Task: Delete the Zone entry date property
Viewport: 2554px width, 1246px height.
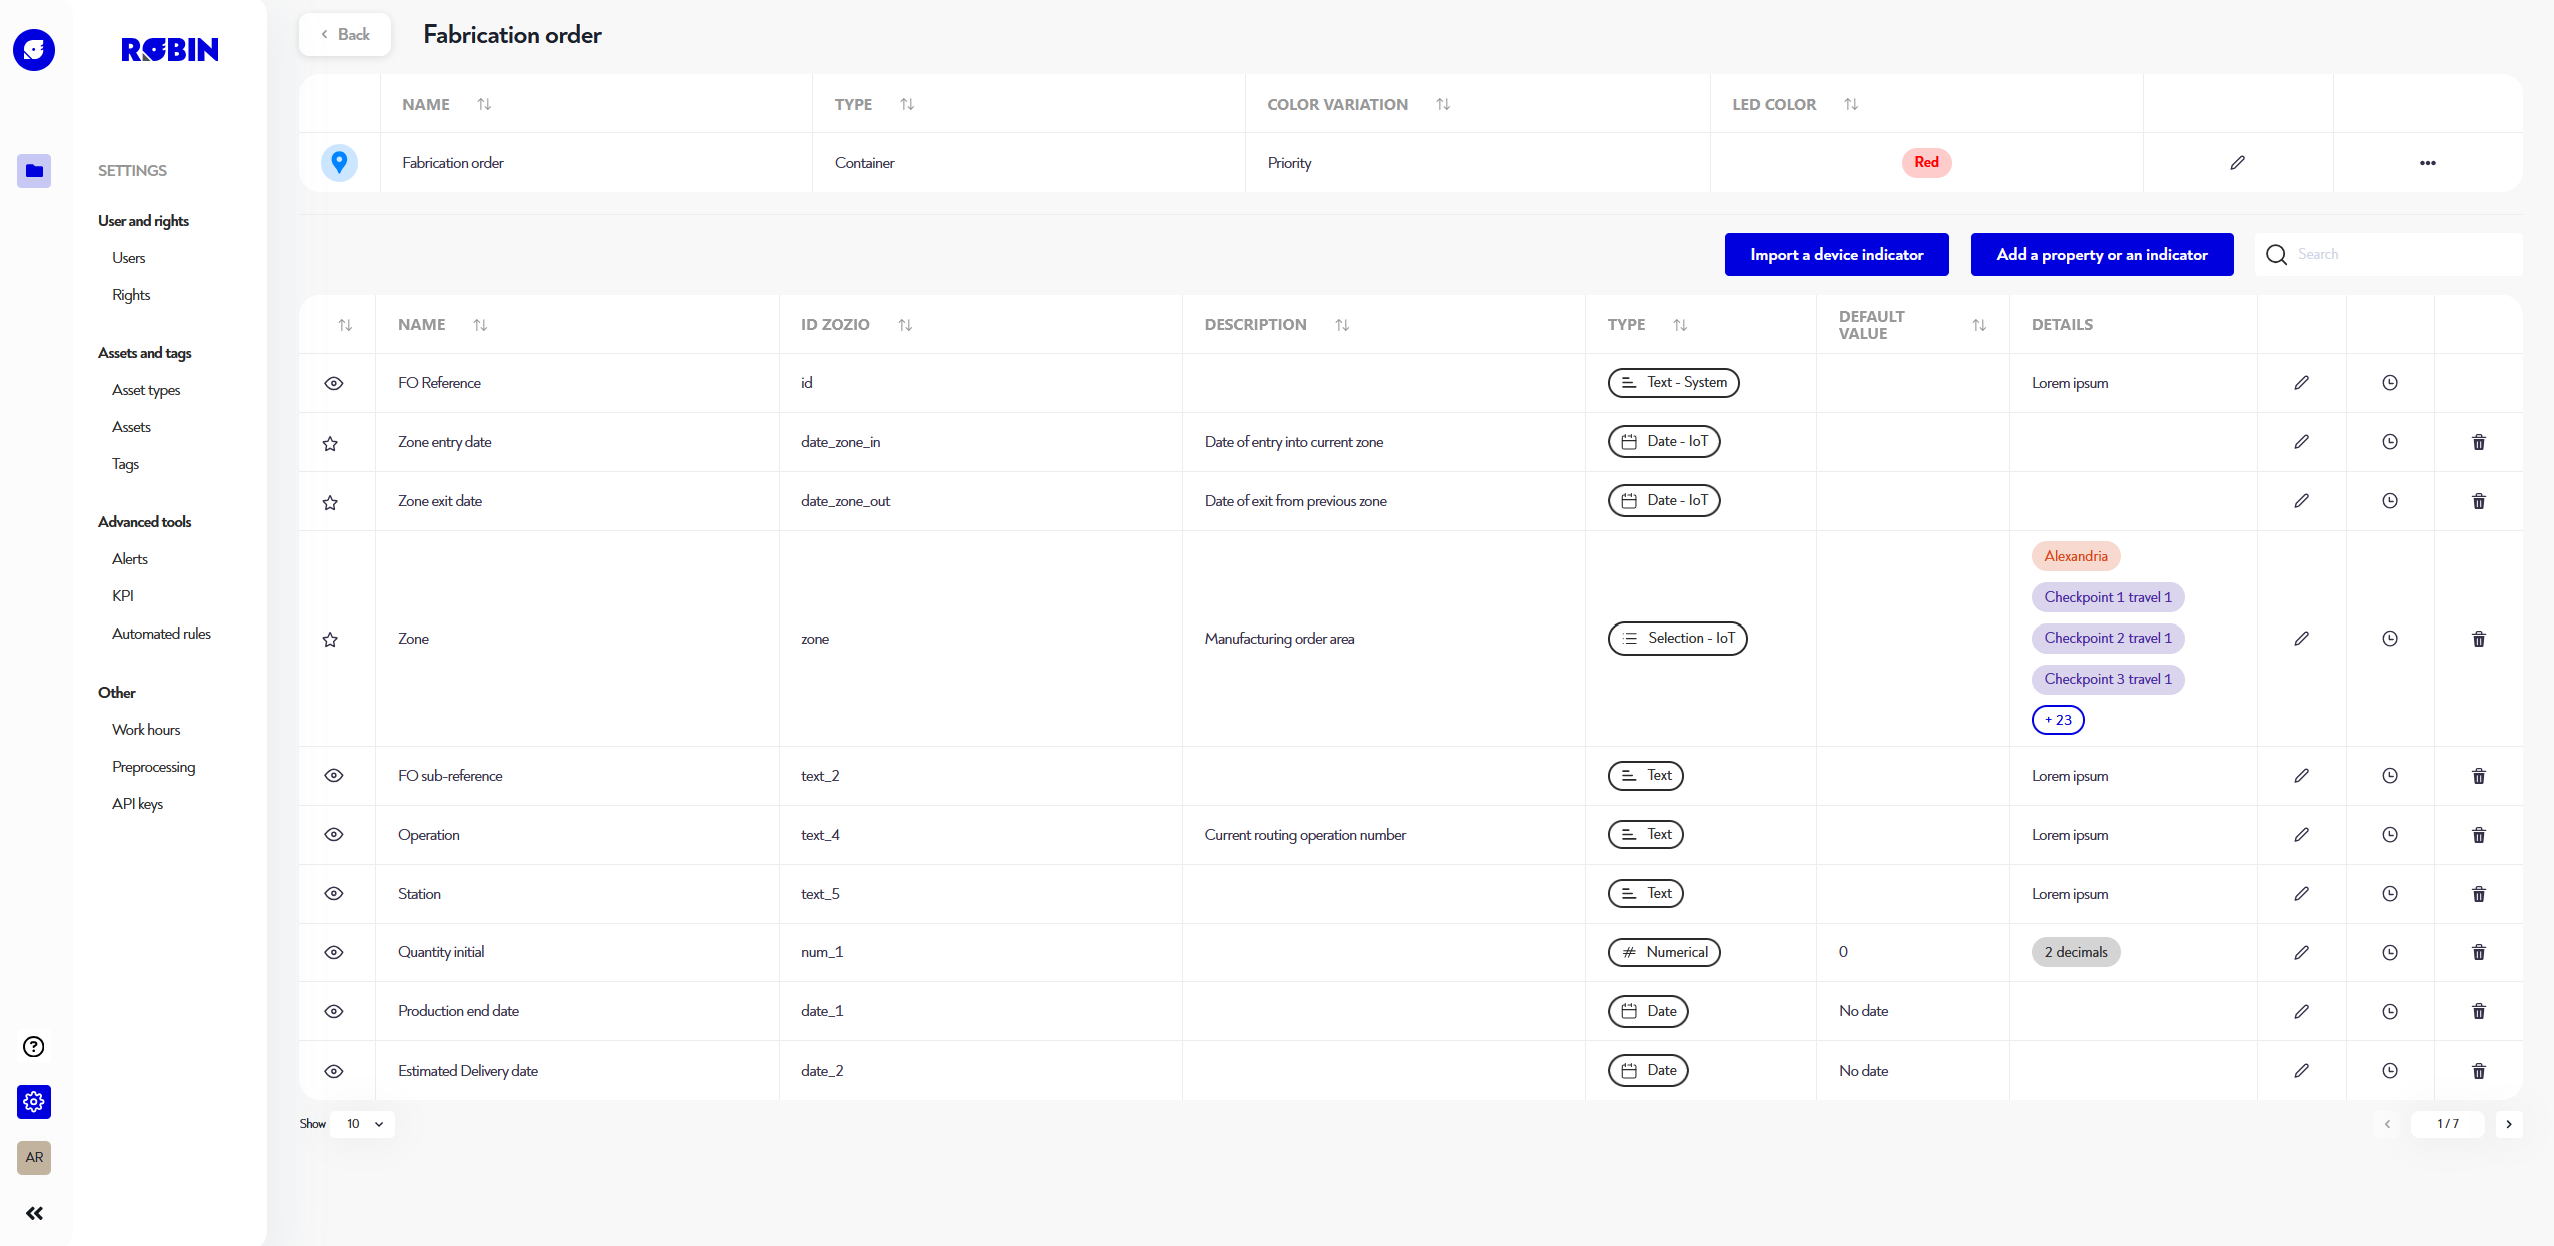Action: pyautogui.click(x=2479, y=442)
